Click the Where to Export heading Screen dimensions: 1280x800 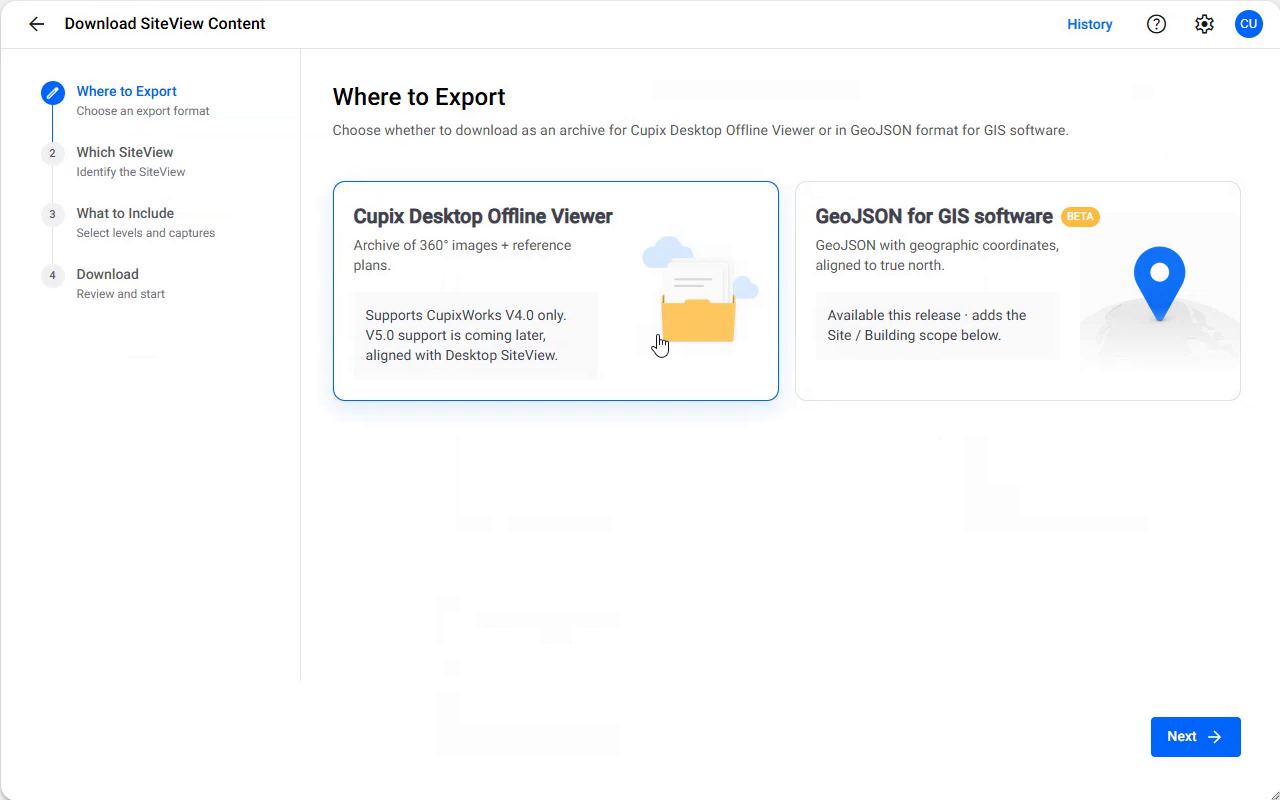click(419, 97)
